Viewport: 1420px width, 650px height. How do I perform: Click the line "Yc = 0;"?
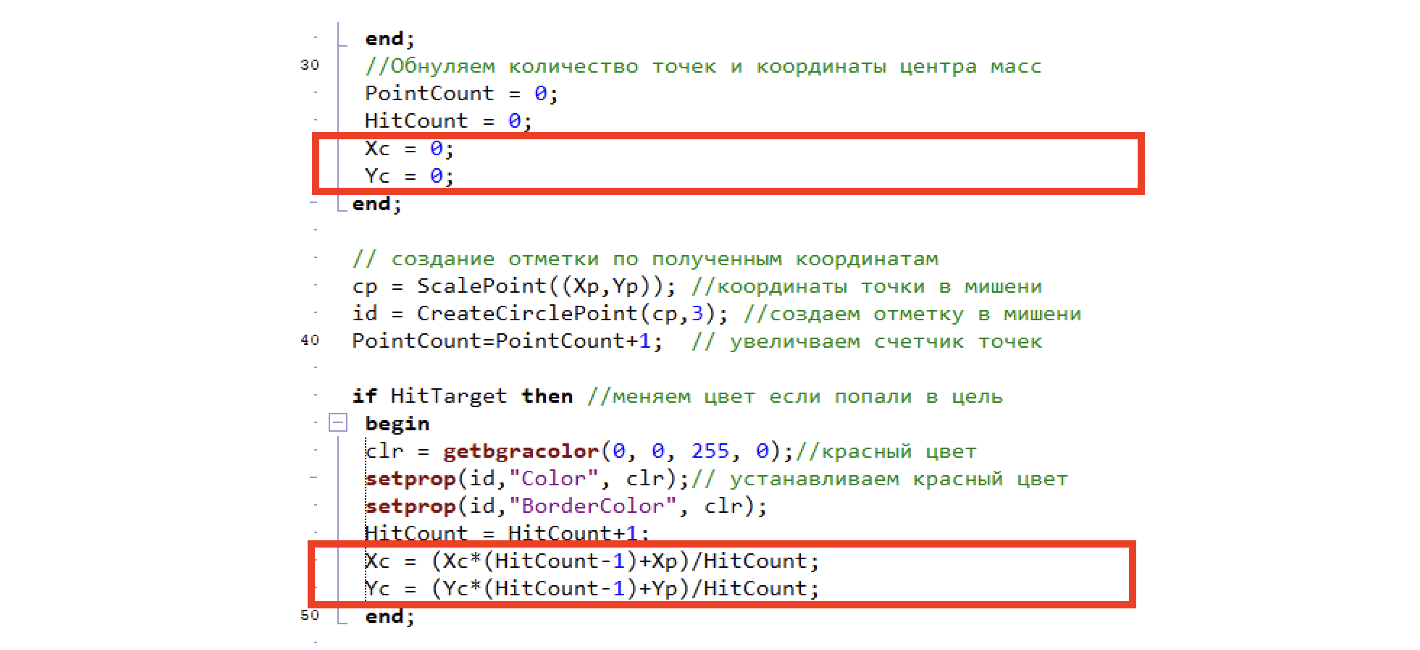coord(409,176)
